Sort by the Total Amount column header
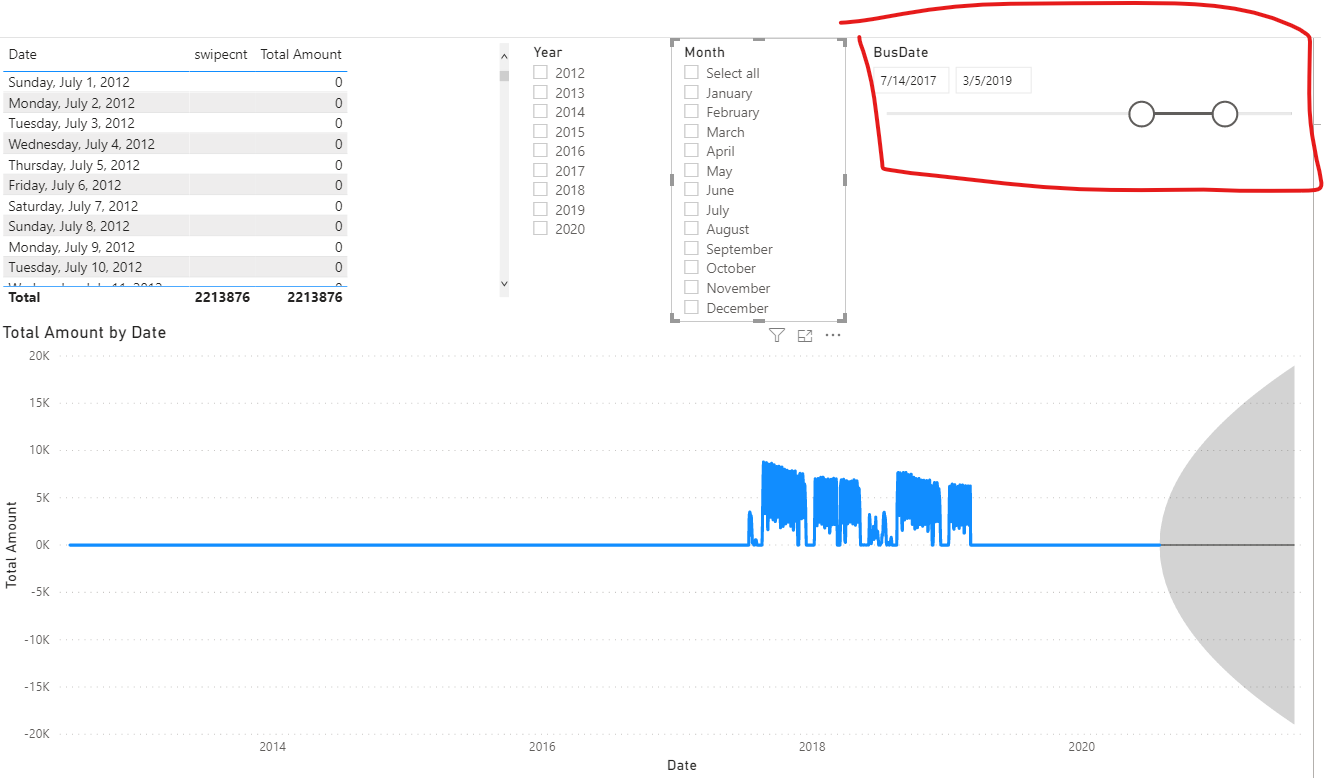This screenshot has height=778, width=1324. pyautogui.click(x=301, y=55)
